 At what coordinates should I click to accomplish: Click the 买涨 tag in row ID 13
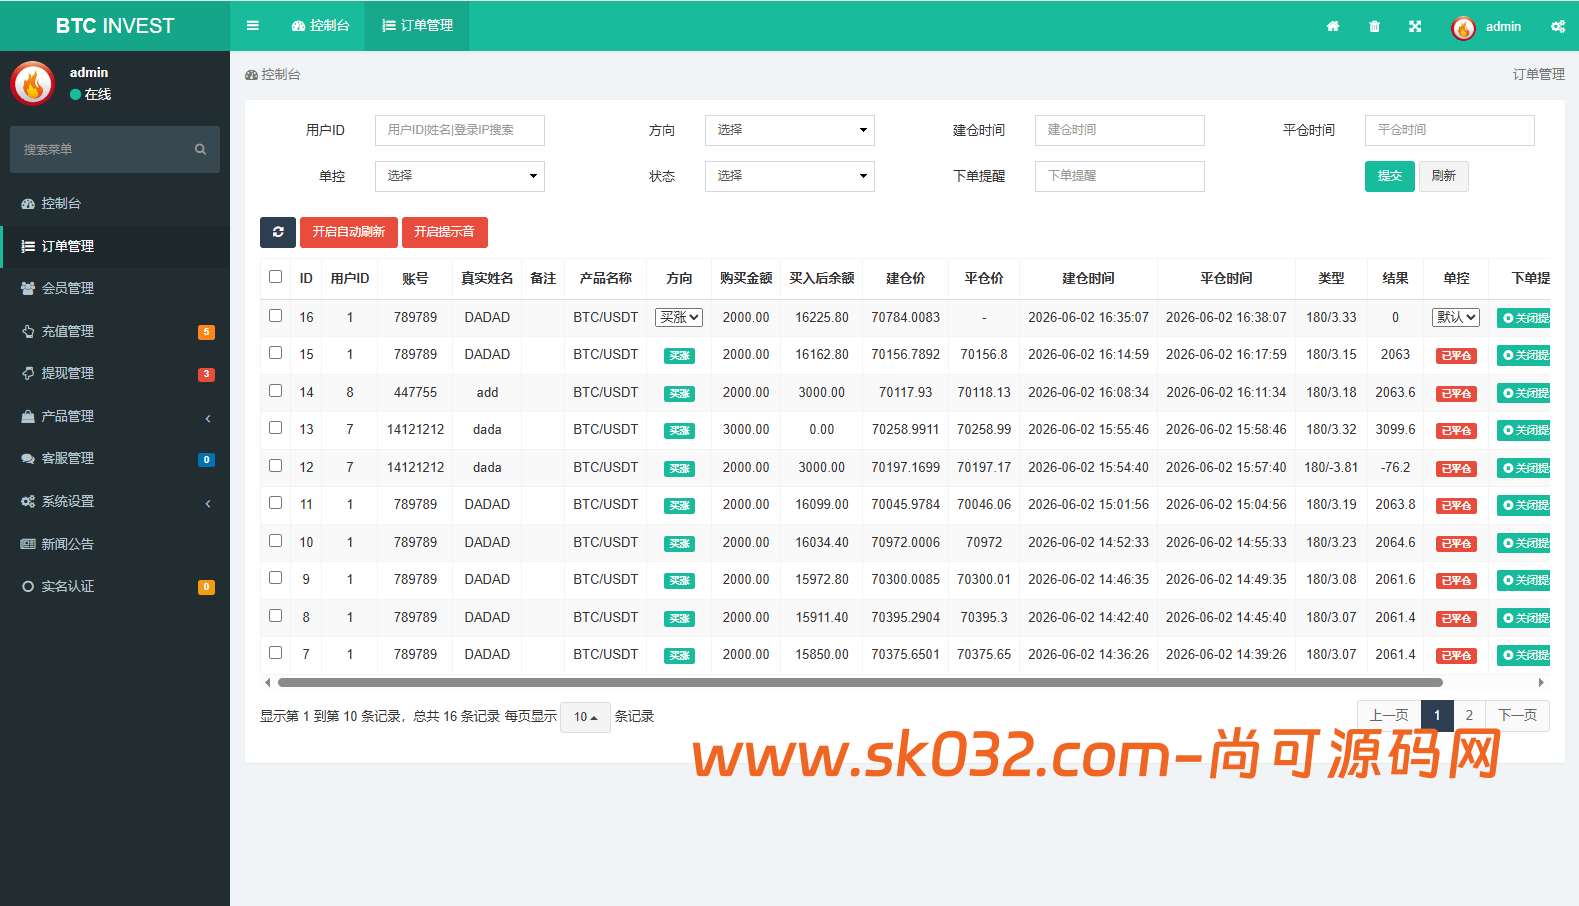[679, 430]
